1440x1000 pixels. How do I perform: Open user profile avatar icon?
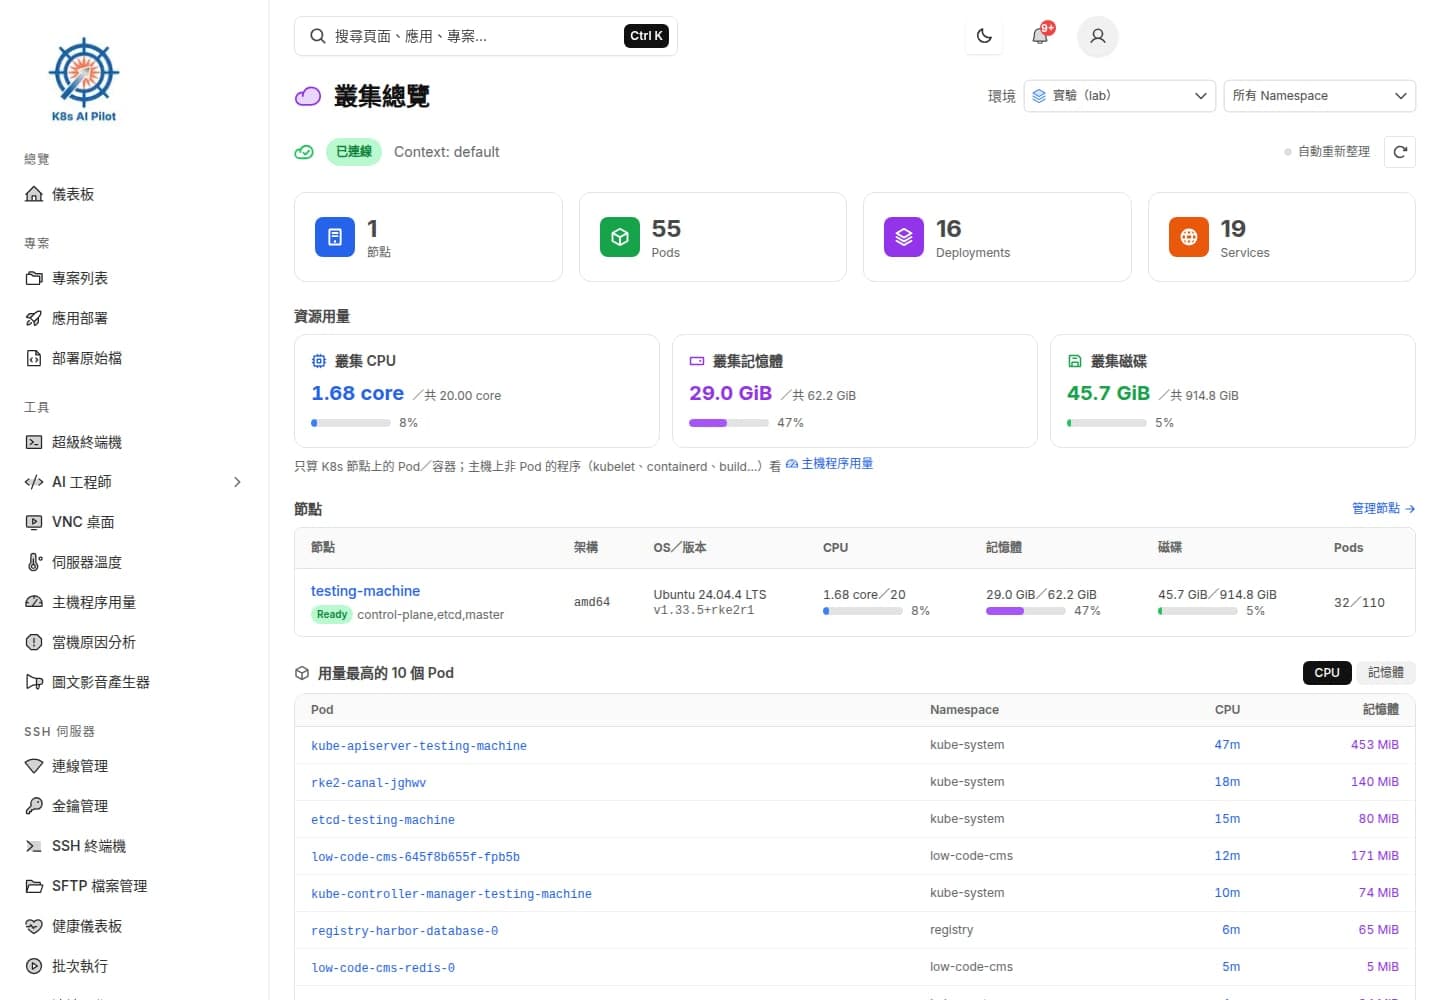click(1097, 36)
